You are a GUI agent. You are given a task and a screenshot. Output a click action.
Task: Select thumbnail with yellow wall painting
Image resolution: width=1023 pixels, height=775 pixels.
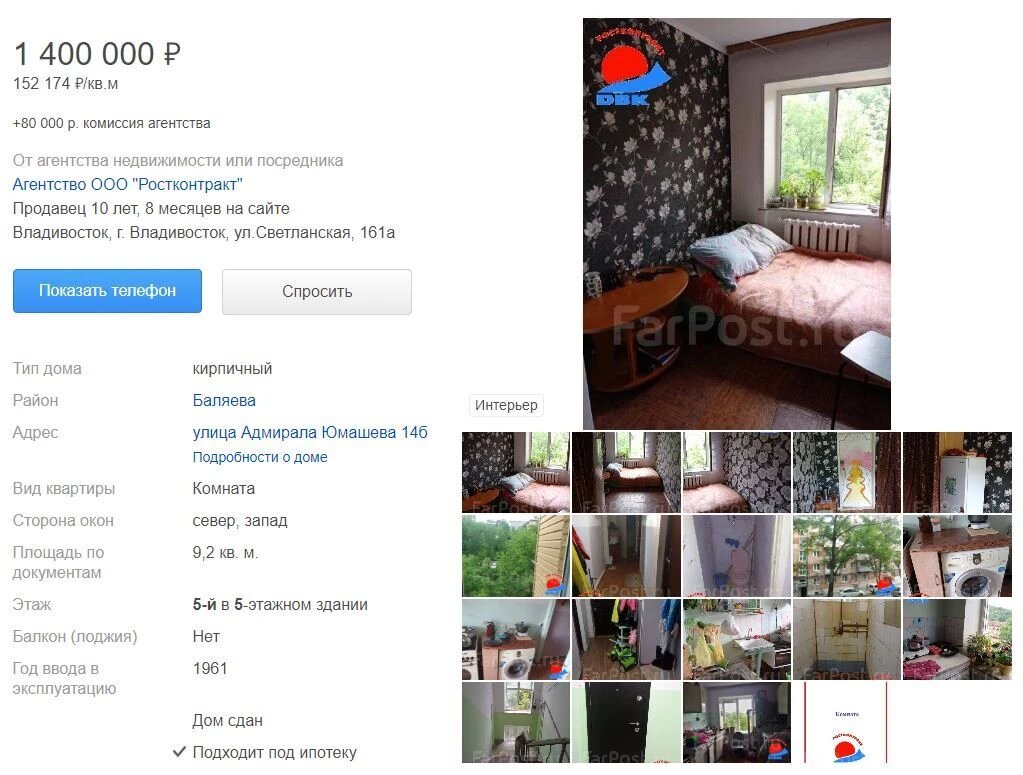pos(847,472)
